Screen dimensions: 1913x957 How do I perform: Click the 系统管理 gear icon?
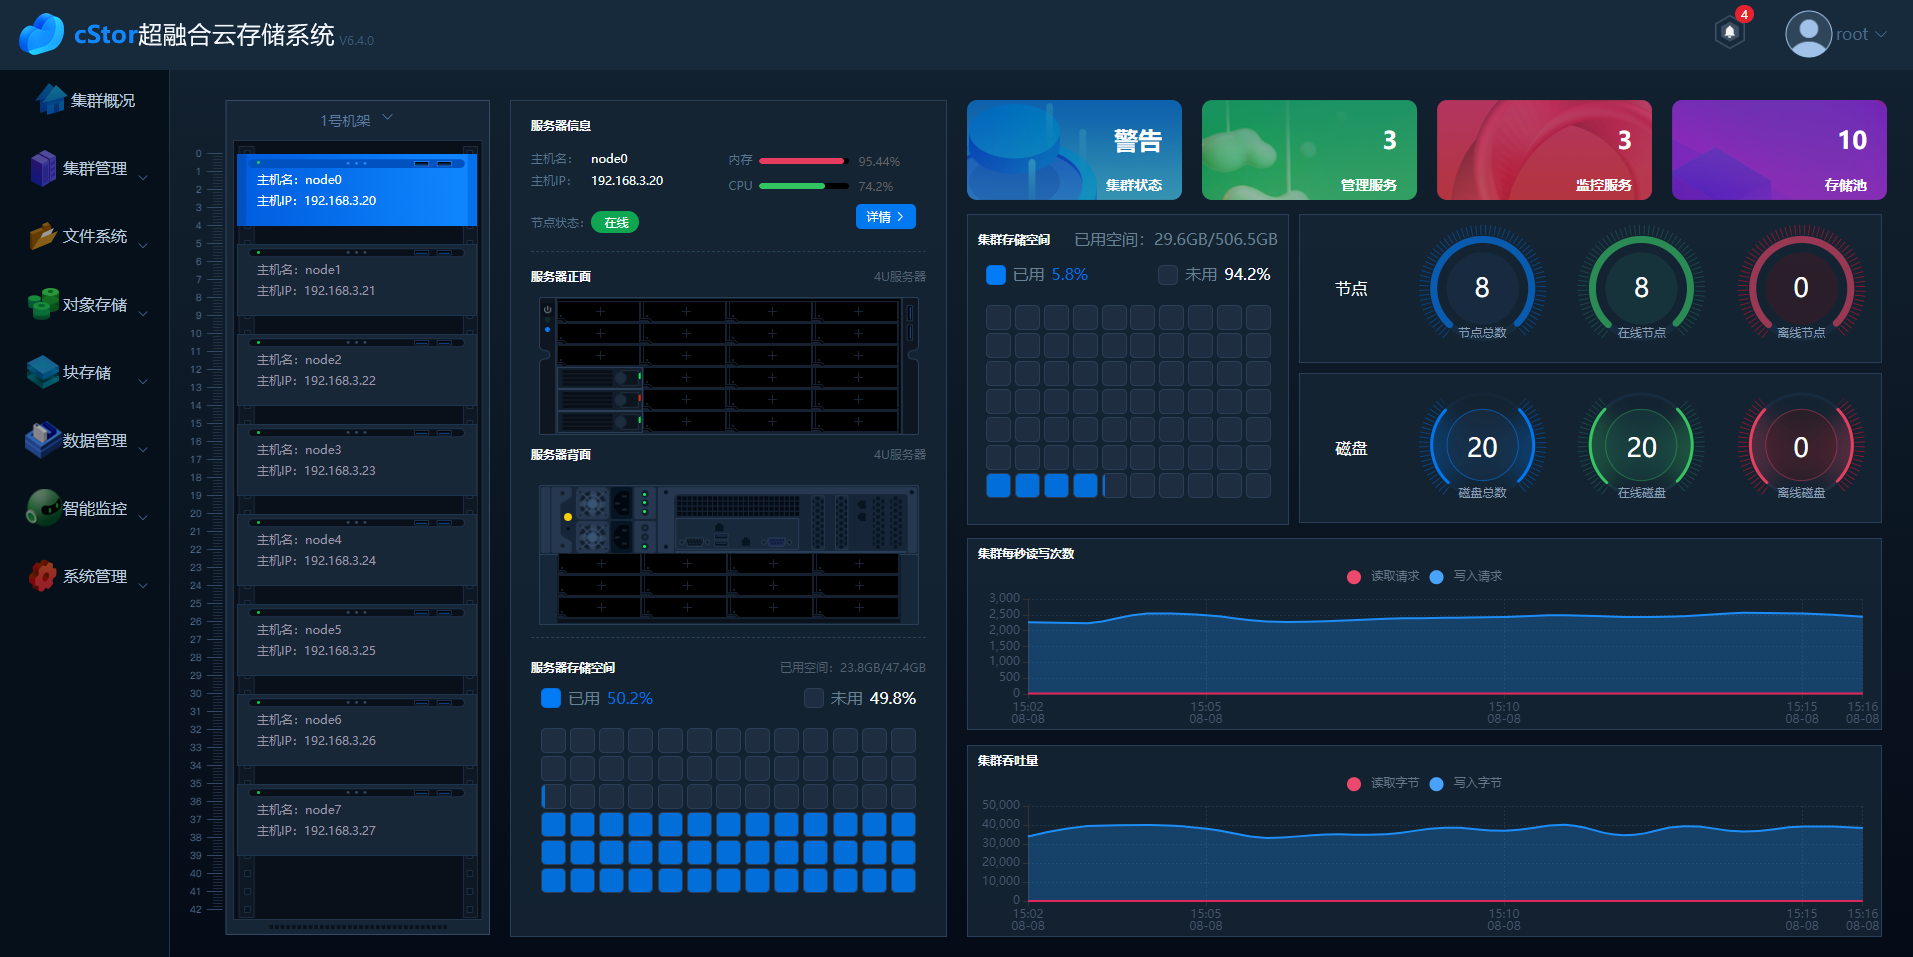[43, 576]
